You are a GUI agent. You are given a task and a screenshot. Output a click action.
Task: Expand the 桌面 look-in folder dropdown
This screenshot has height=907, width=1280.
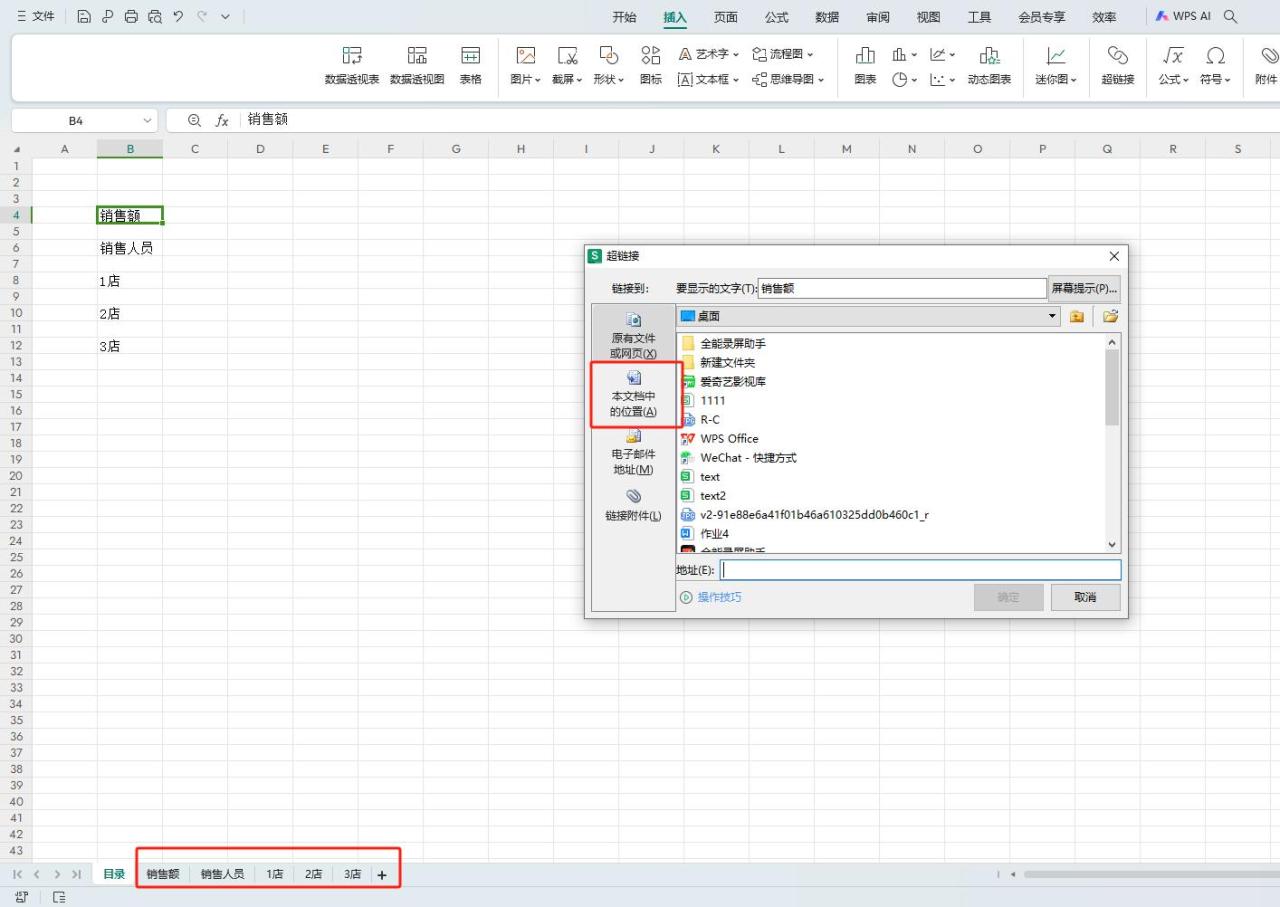(x=1052, y=316)
